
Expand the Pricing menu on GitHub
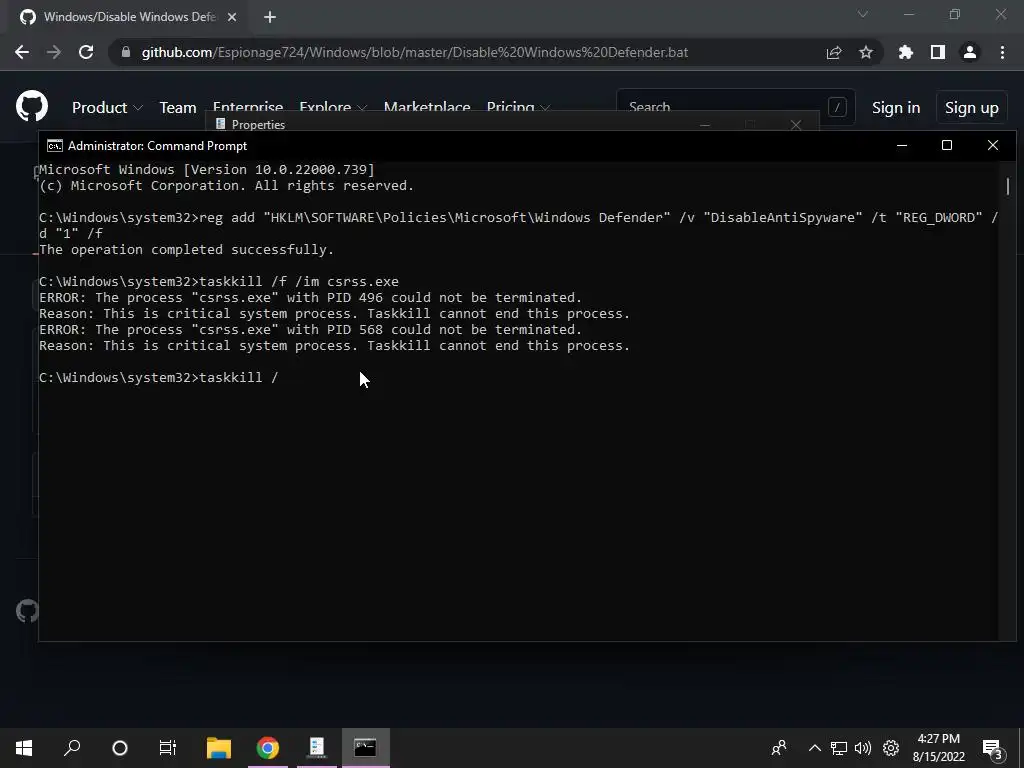519,106
